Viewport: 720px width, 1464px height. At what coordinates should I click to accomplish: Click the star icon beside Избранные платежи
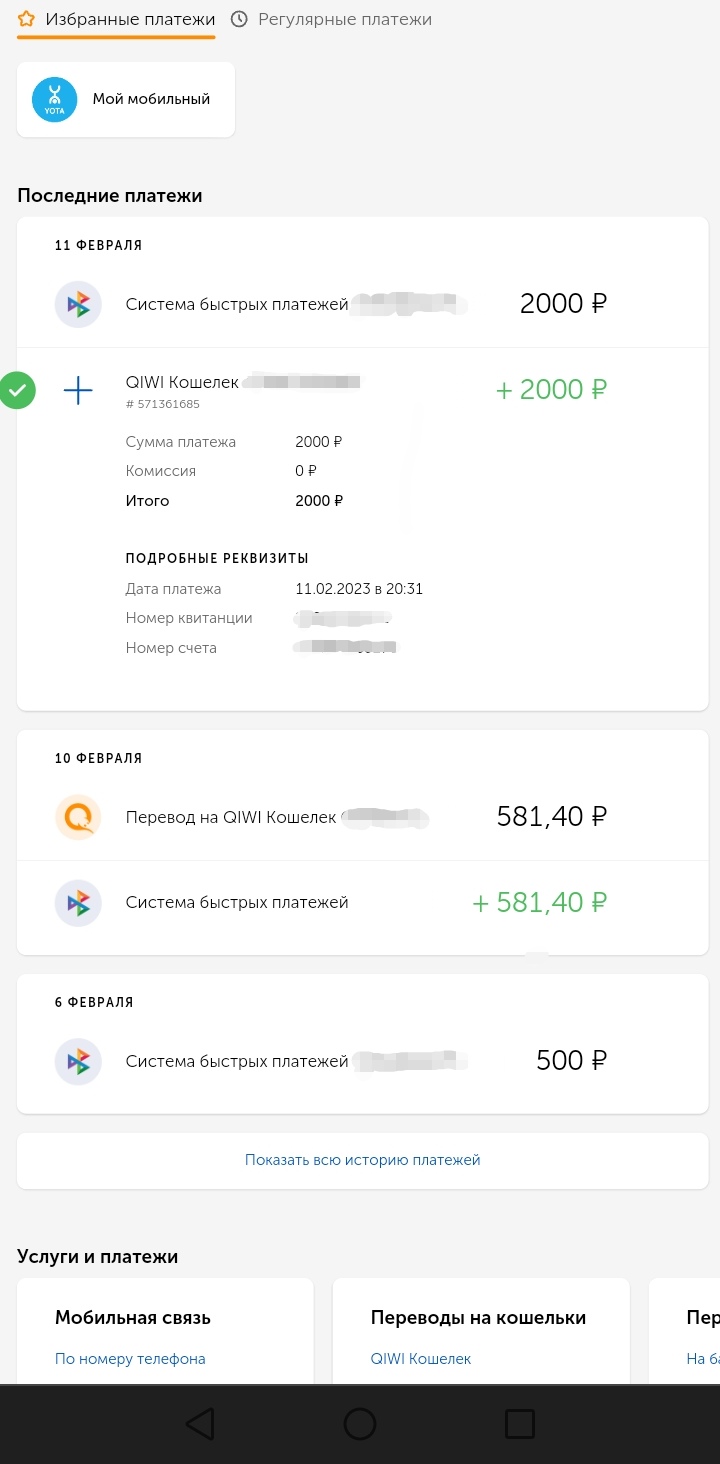click(27, 19)
